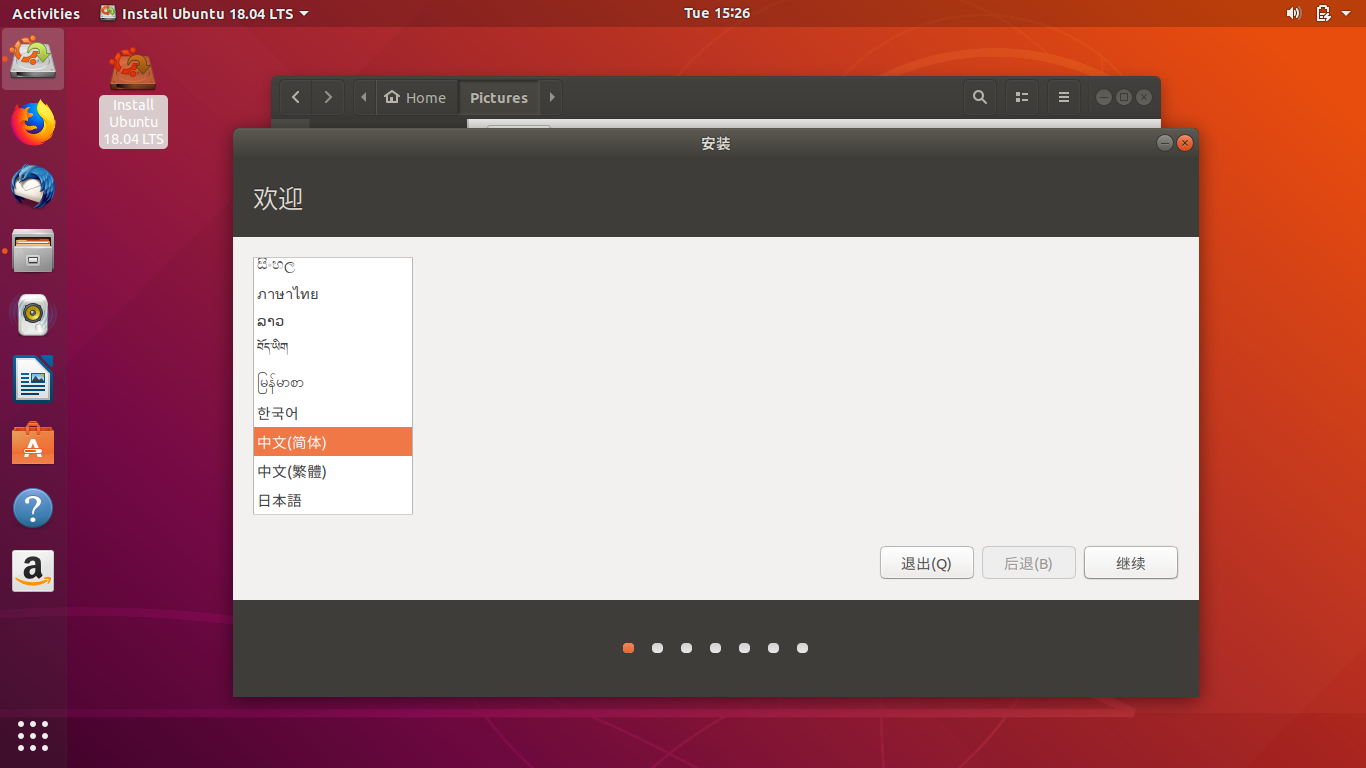Click the Files path bar right arrow
The width and height of the screenshot is (1366, 768).
tap(552, 97)
